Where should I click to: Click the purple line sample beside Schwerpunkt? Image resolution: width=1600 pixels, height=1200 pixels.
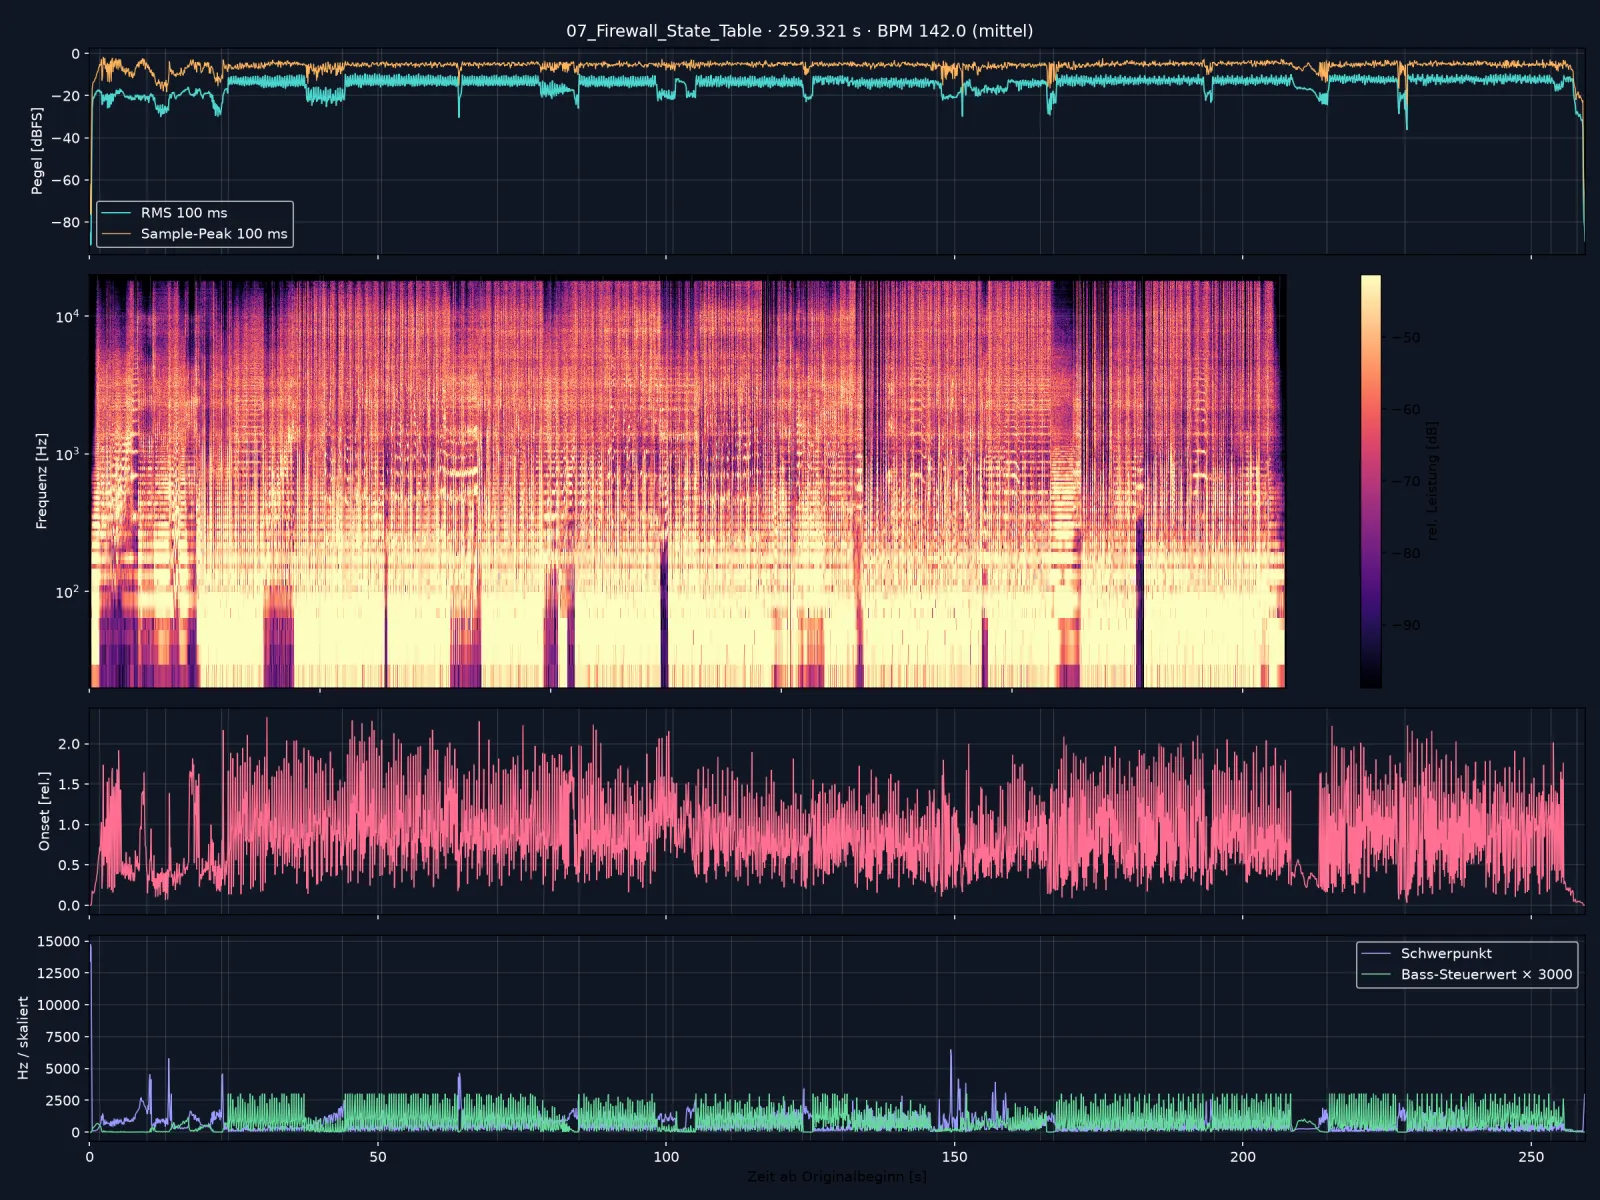(x=1376, y=954)
